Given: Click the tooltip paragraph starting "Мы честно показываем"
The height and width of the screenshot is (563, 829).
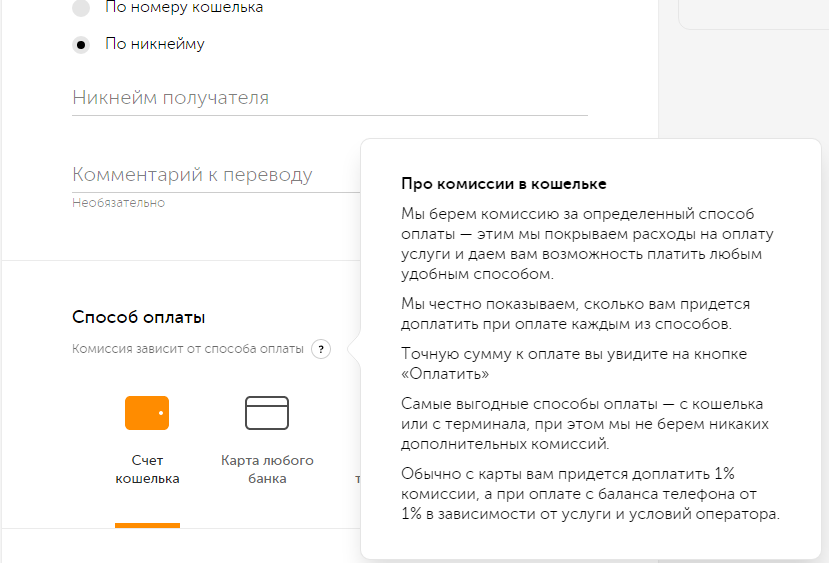Looking at the screenshot, I should 575,312.
